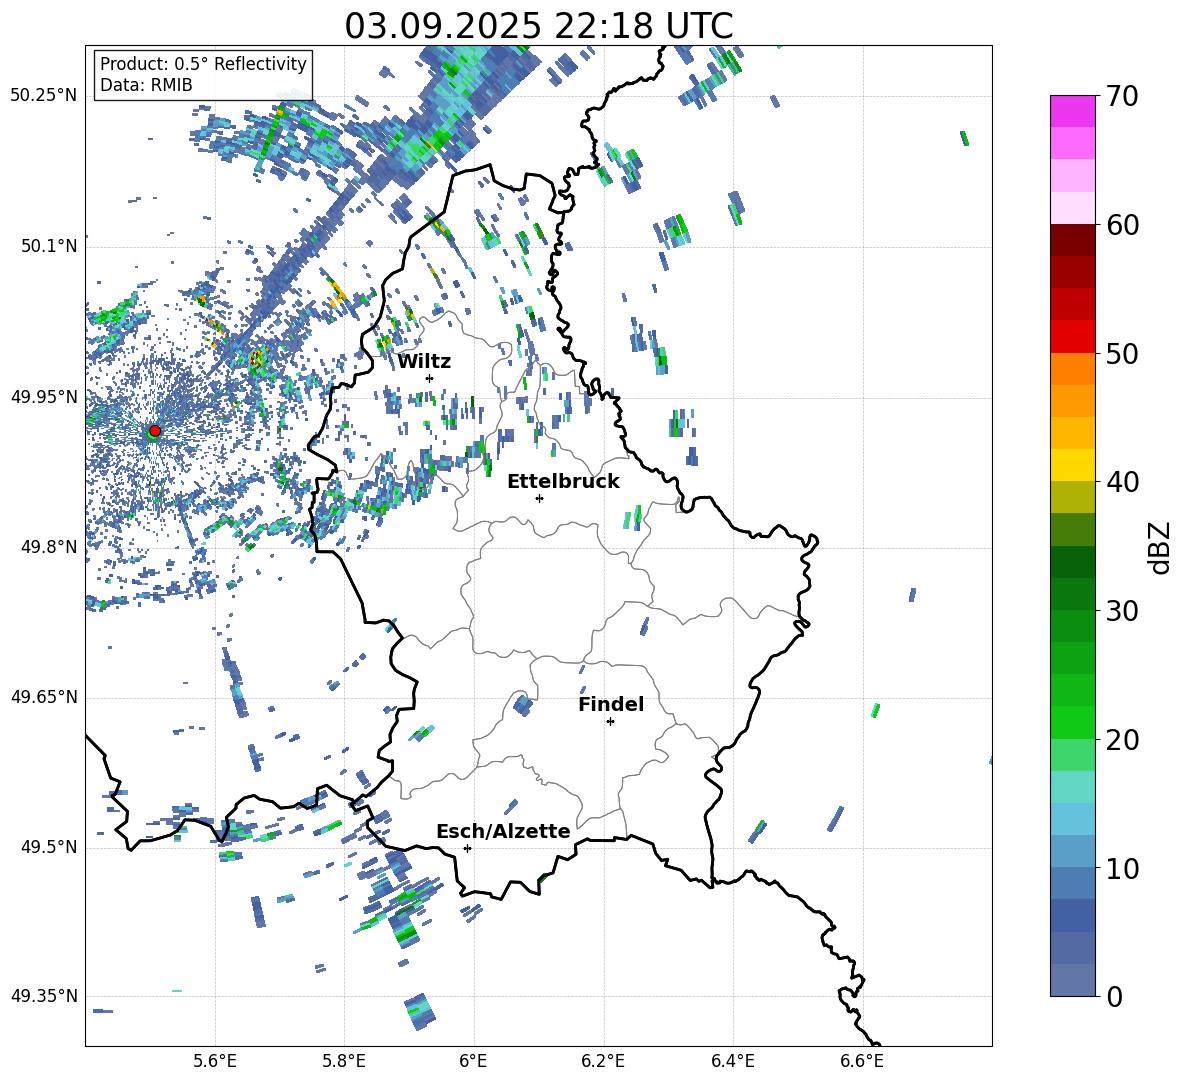
Task: Click the 20 colorbar tick value
Action: [x=1122, y=740]
